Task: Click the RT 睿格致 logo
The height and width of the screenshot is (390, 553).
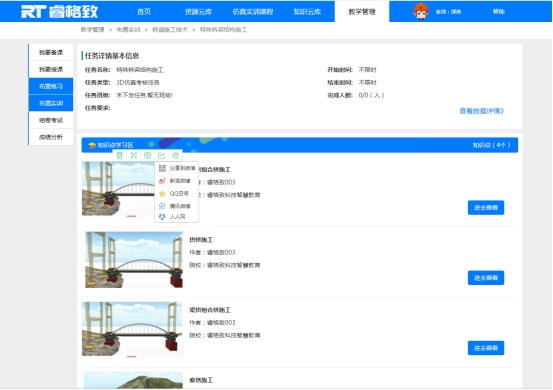Action: [59, 11]
